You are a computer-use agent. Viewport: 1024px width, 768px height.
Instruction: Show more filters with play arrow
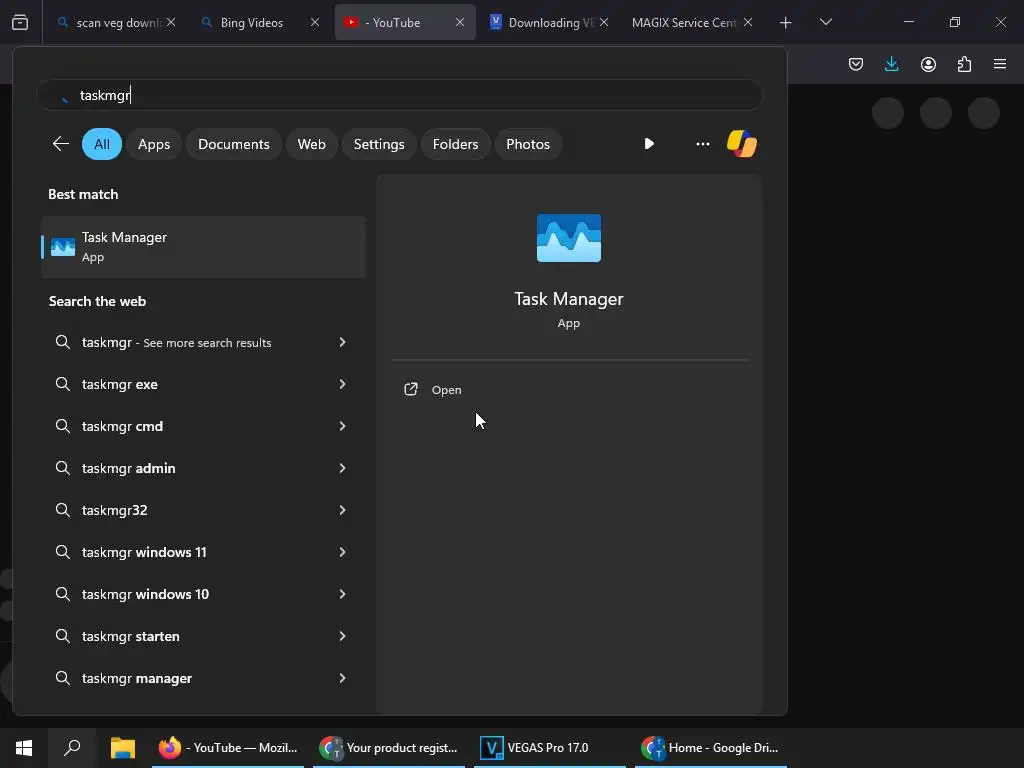[x=648, y=144]
